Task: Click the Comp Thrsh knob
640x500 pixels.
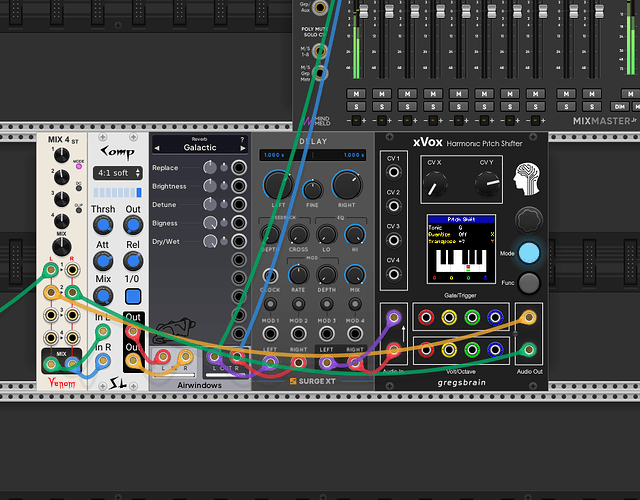Action: tap(103, 229)
